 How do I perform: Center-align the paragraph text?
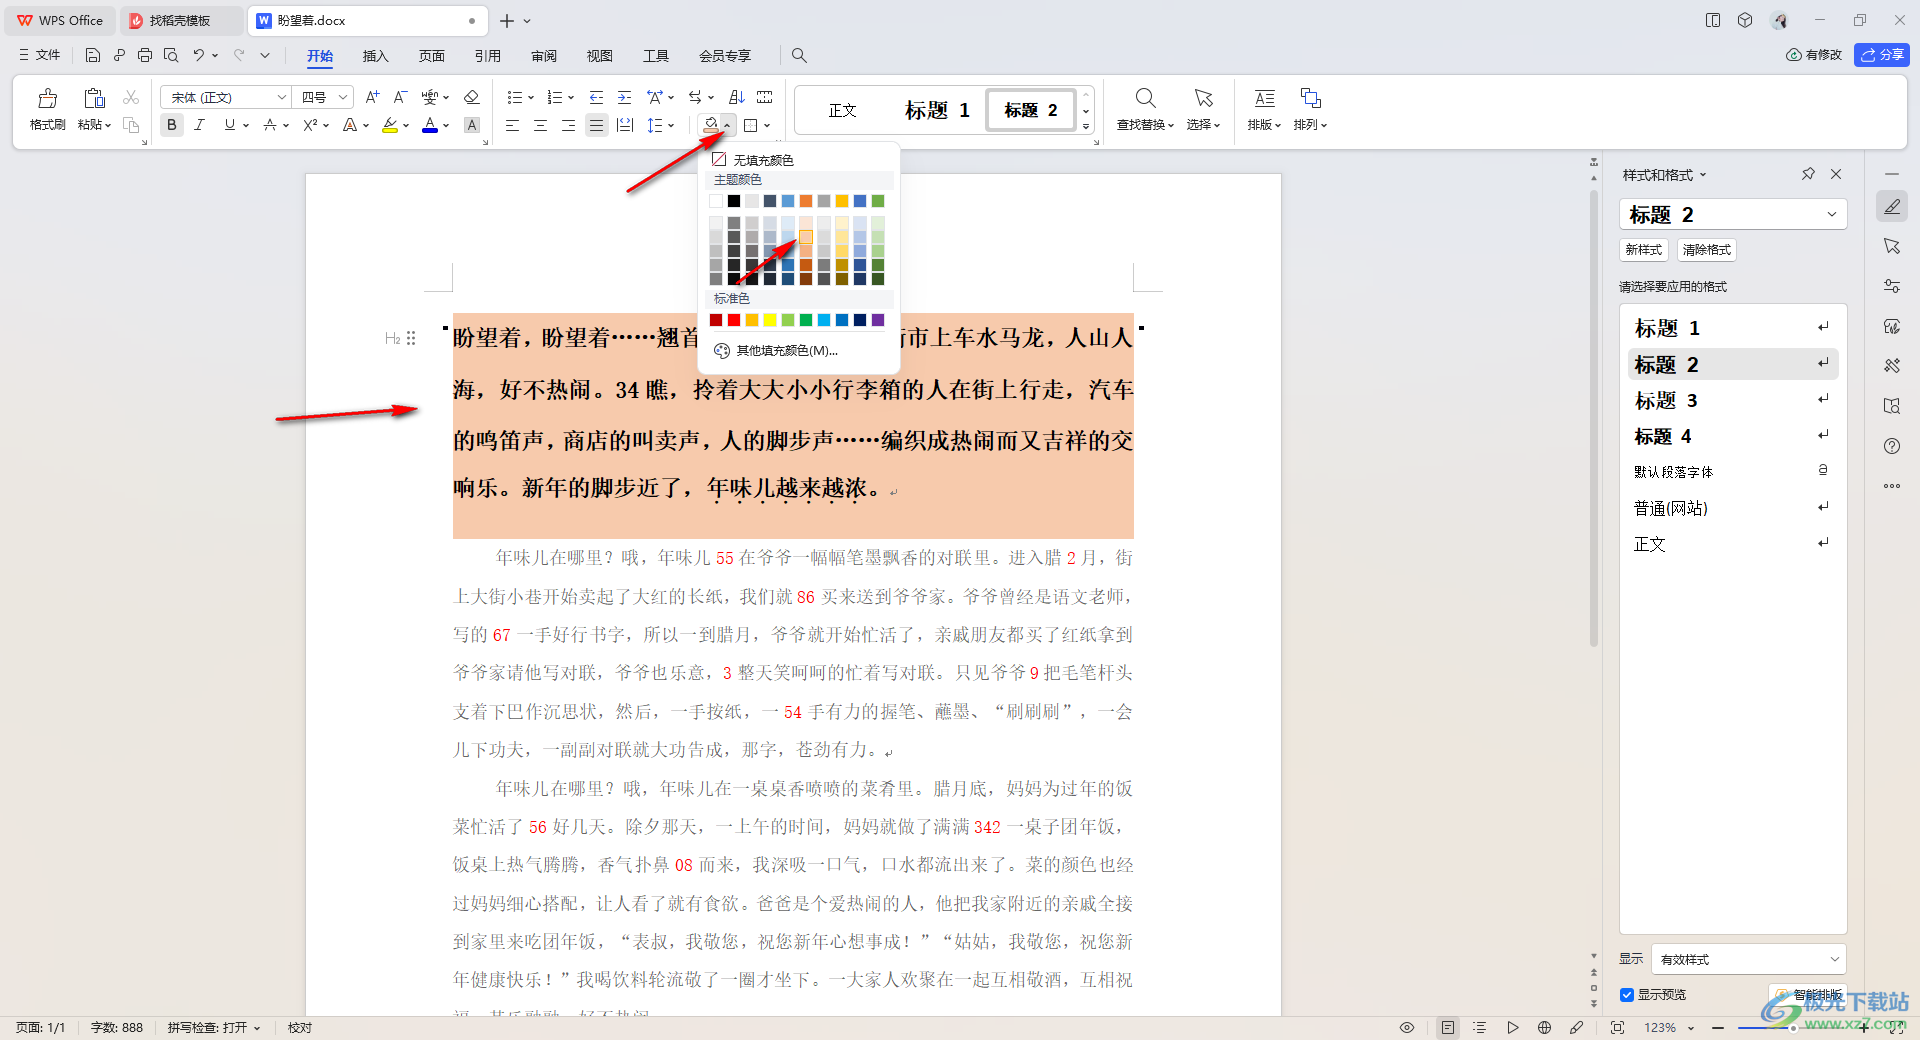click(x=541, y=125)
